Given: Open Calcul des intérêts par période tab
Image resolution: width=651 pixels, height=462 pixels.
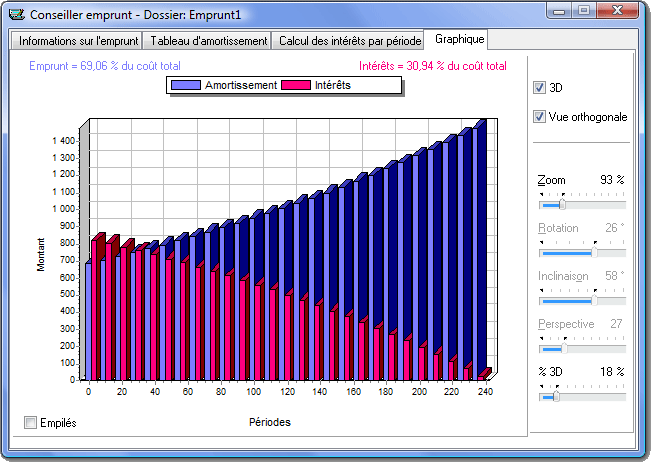Looking at the screenshot, I should (x=349, y=41).
